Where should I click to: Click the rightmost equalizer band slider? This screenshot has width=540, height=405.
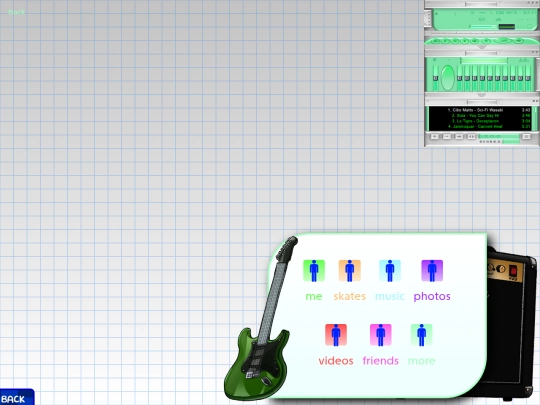coord(528,78)
